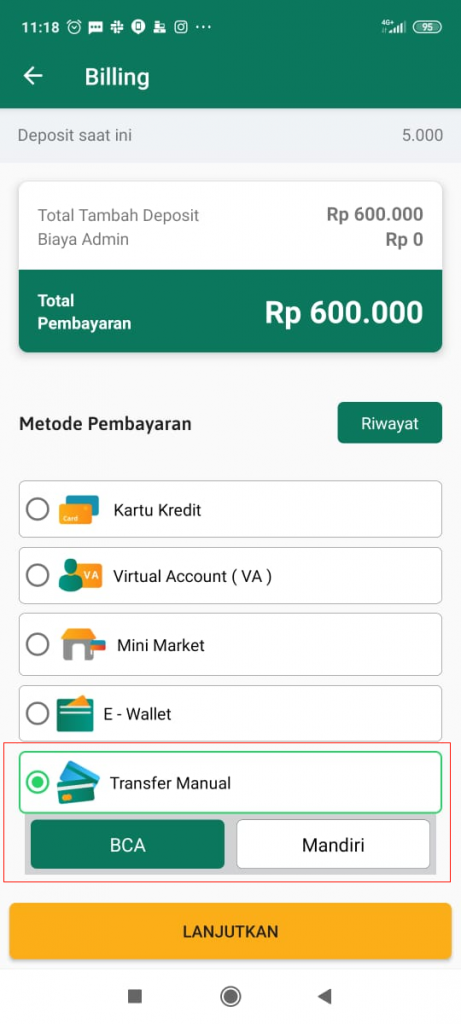Tap the Android recent apps square
The width and height of the screenshot is (461, 1024).
click(x=135, y=996)
